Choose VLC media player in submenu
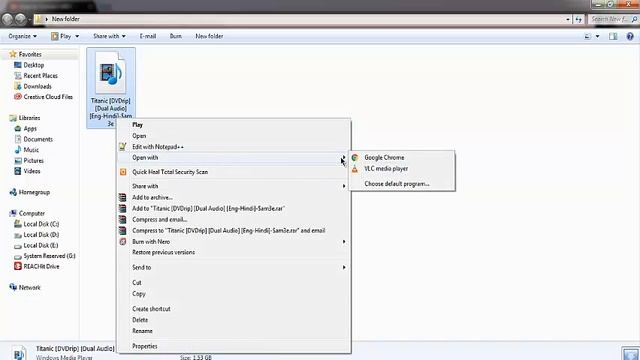 click(402, 168)
